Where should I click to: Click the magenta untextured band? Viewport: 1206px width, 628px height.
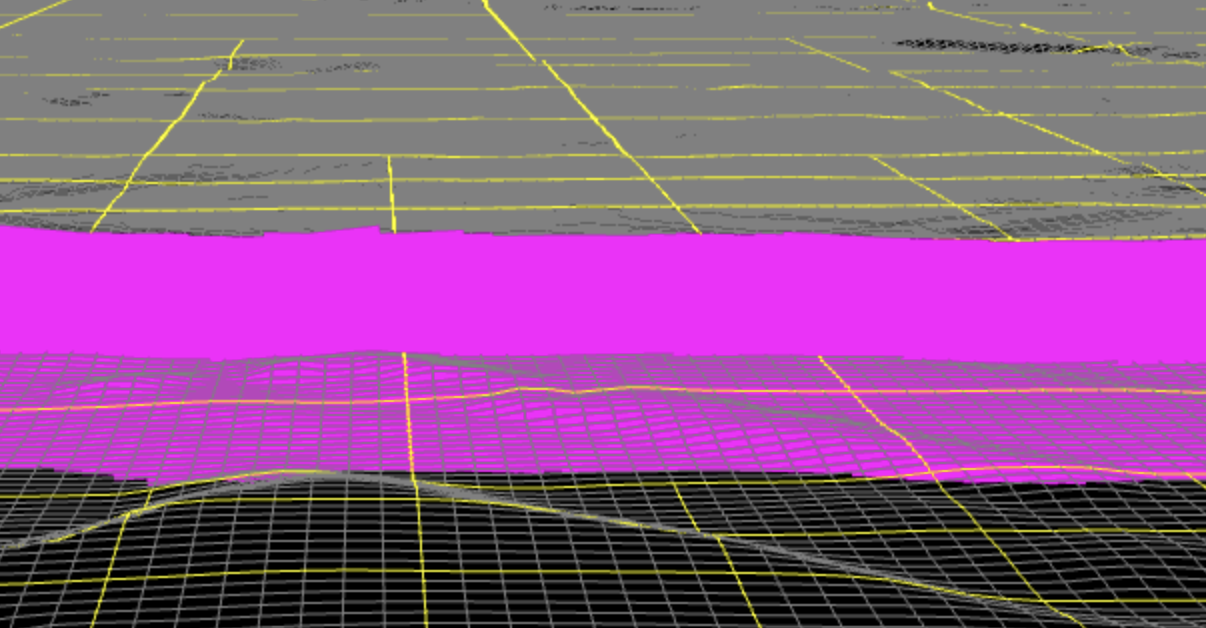coord(600,290)
